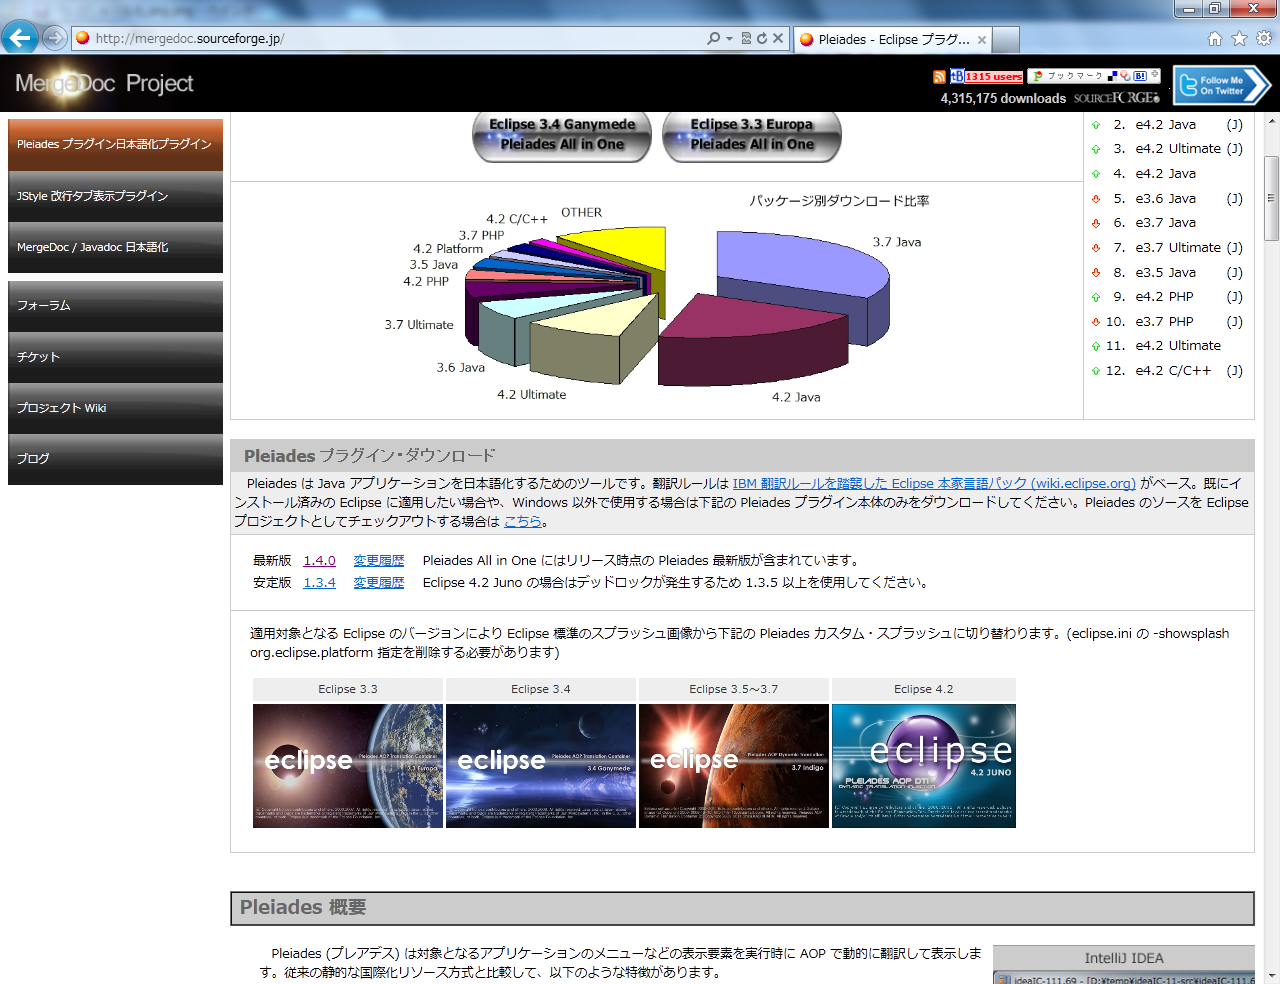Click ranking row 9. e4.2 PHP
This screenshot has width=1280, height=984.
coord(1168,297)
